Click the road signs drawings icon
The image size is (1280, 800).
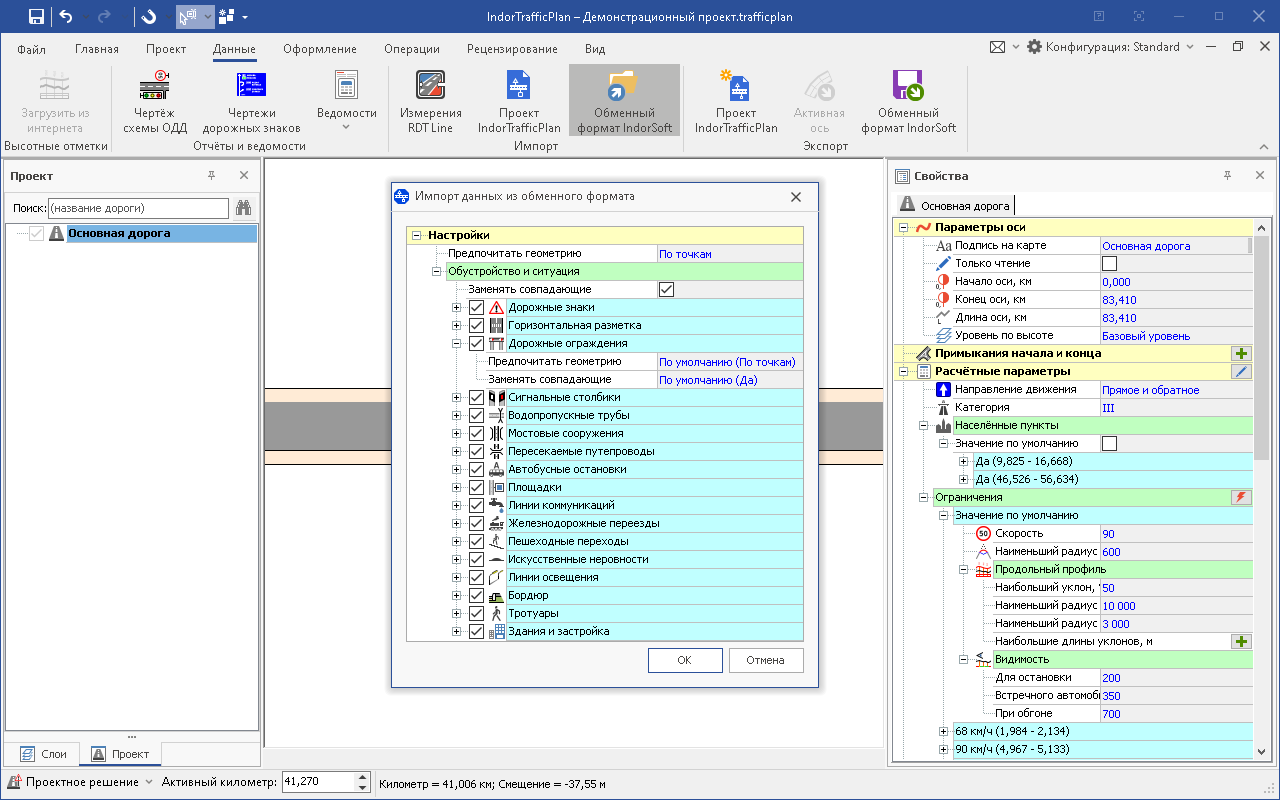pos(251,86)
